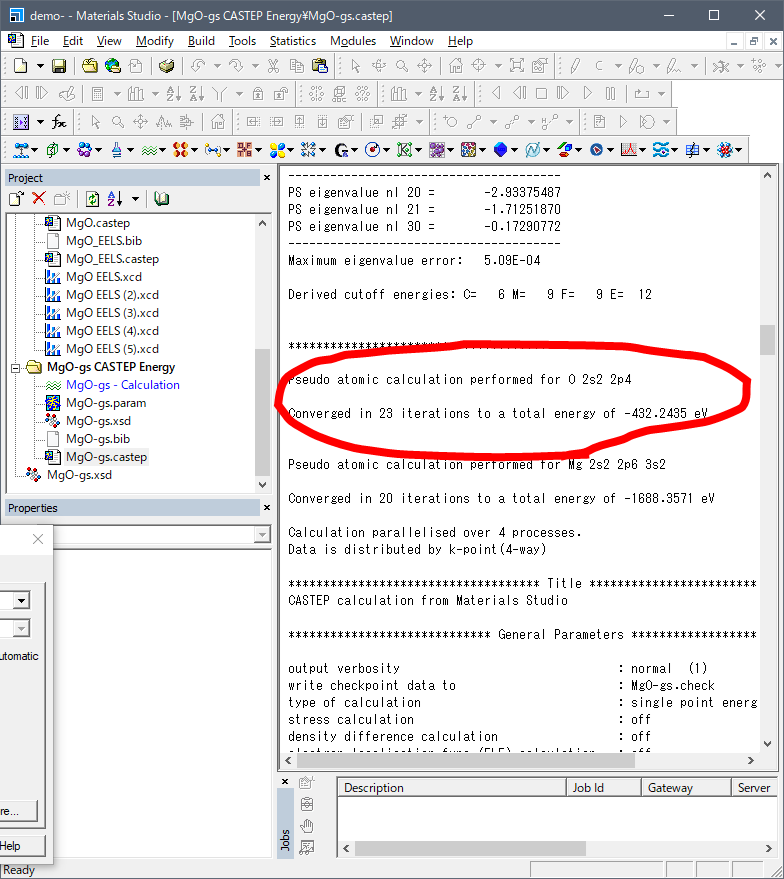Click the Refresh icon in Project panel

pos(92,198)
